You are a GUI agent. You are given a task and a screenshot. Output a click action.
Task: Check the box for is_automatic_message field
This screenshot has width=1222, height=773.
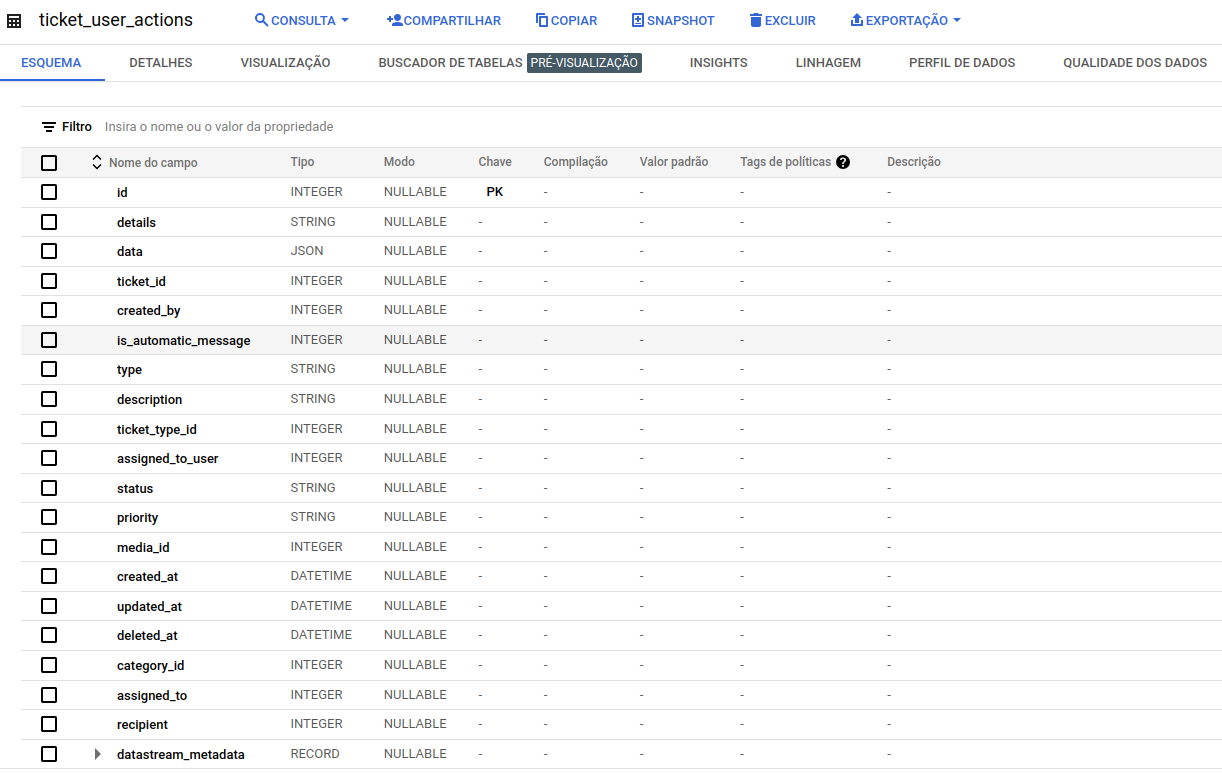click(49, 340)
